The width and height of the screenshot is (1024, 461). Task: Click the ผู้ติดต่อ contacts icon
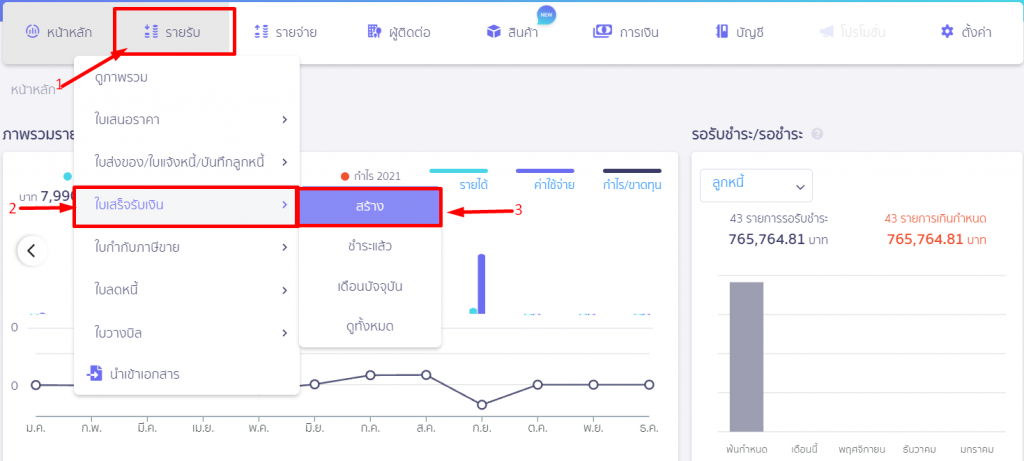click(x=374, y=32)
